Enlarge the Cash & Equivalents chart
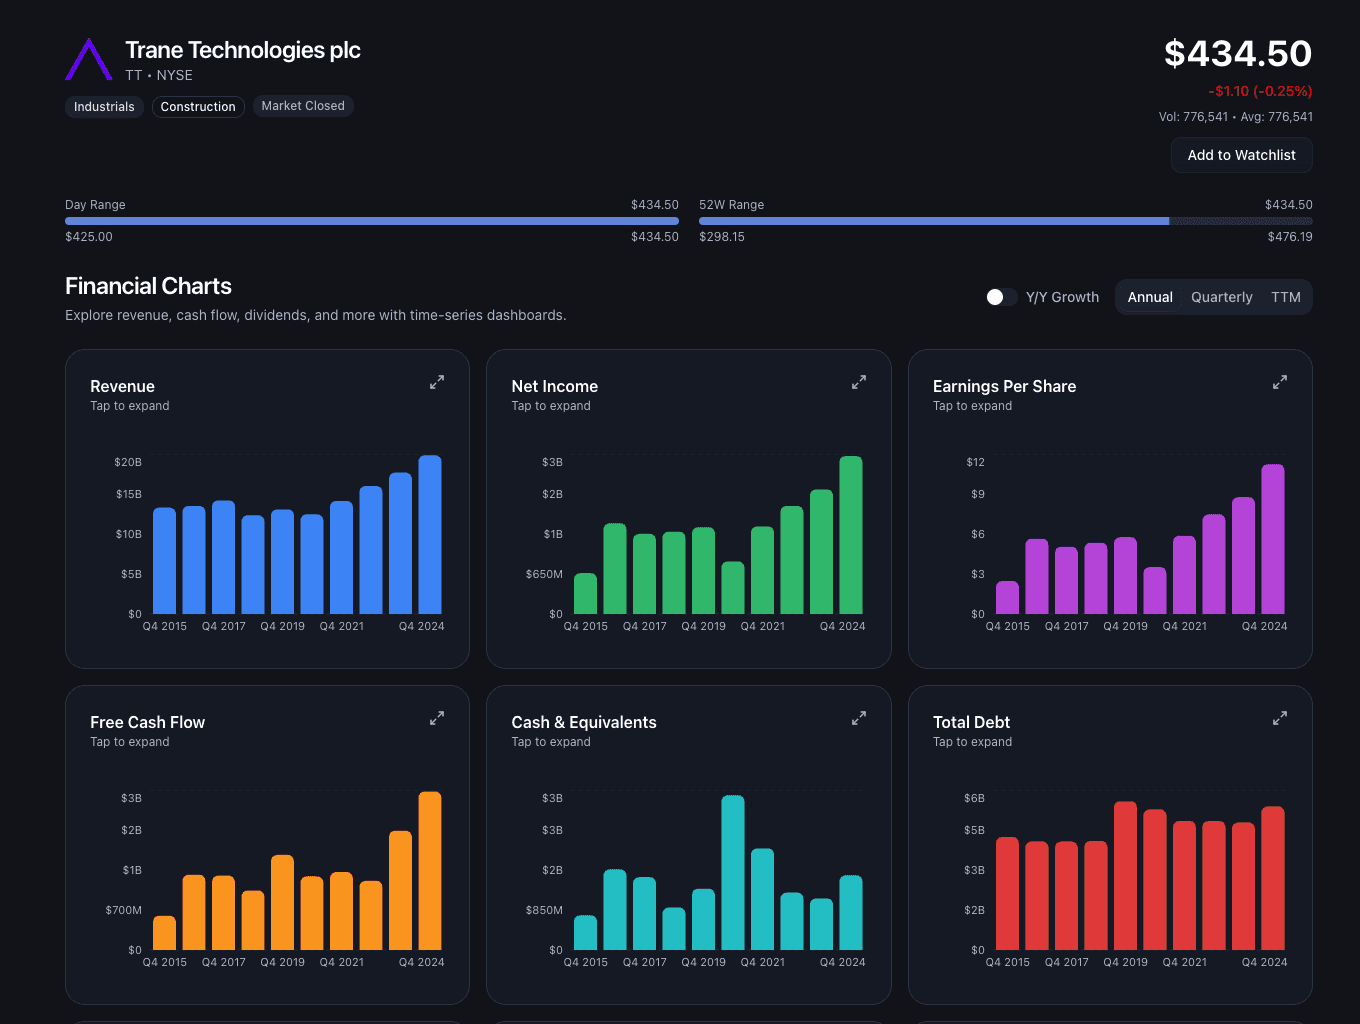The width and height of the screenshot is (1360, 1024). pos(859,718)
